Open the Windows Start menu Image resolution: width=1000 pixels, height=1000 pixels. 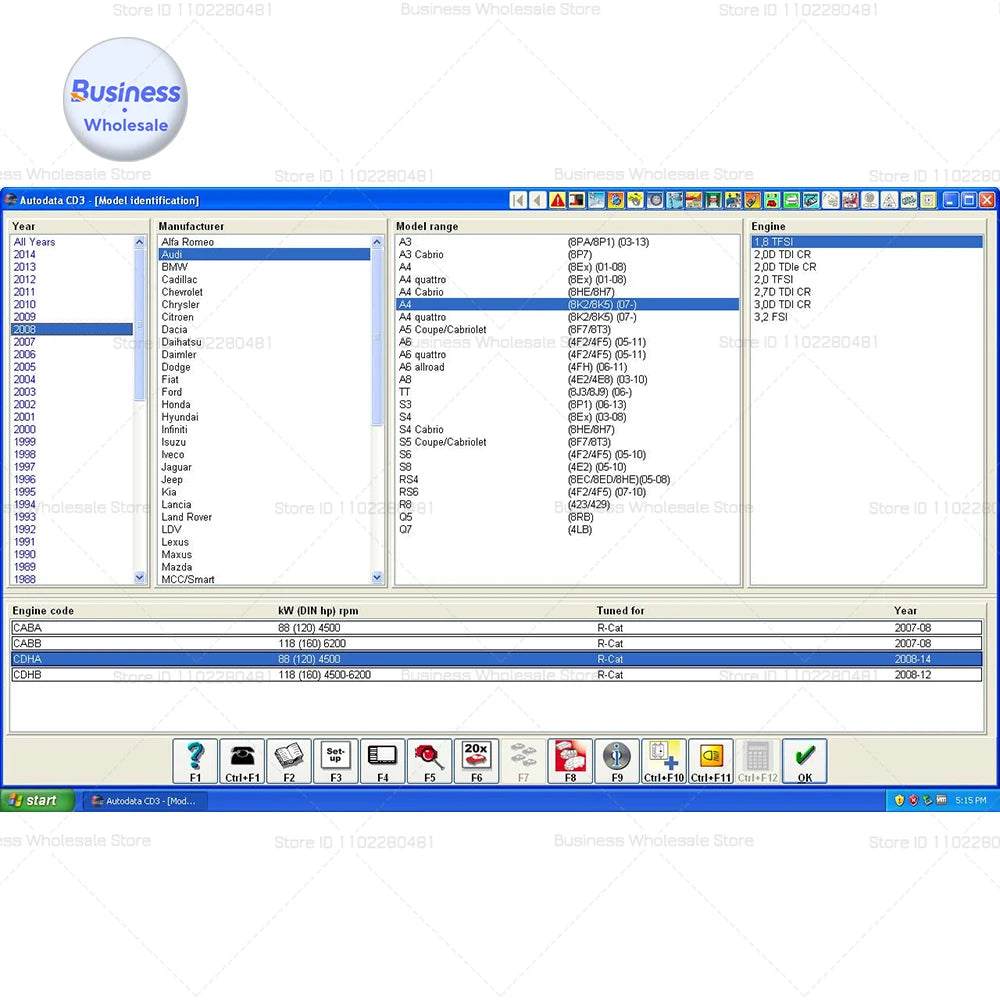[x=38, y=800]
